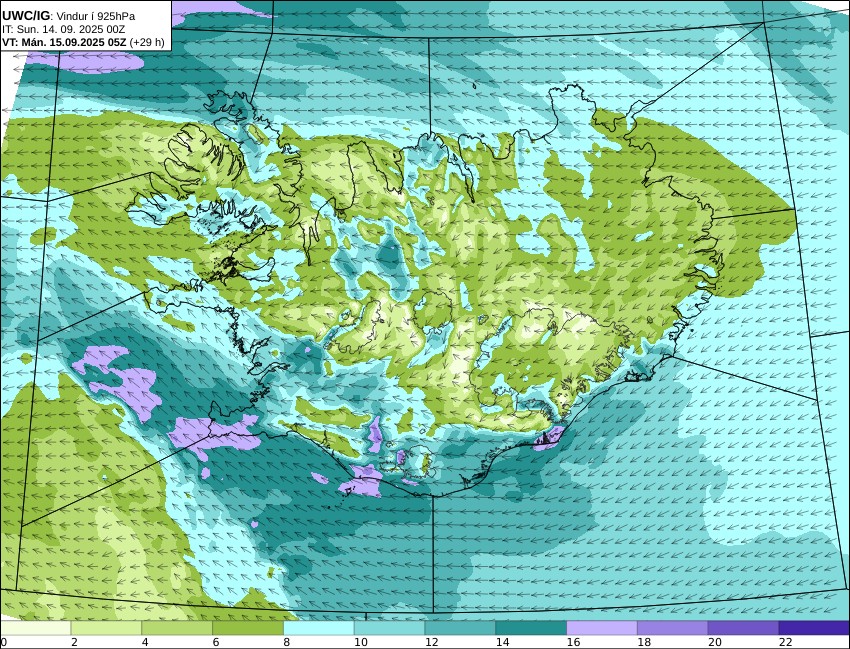850x649 pixels.
Task: Click the legend value '14'
Action: [503, 642]
